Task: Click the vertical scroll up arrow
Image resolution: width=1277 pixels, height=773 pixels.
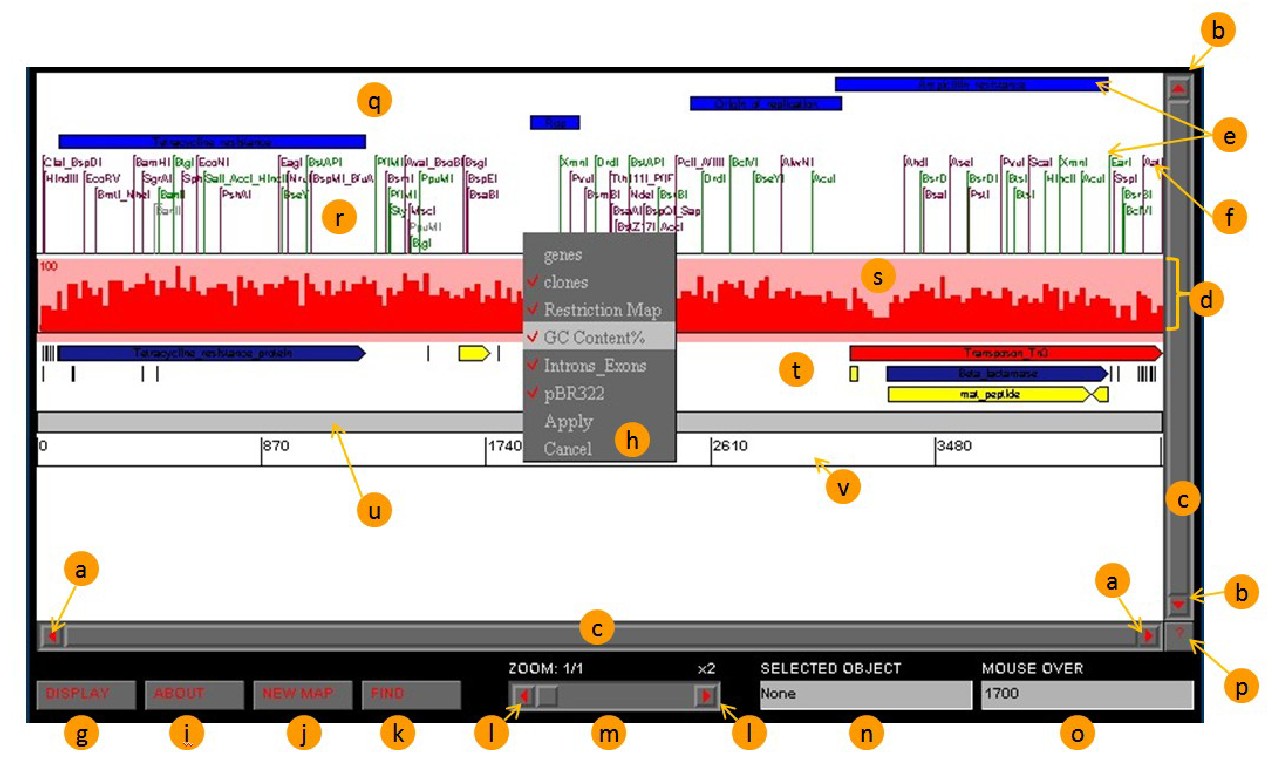Action: point(1178,88)
